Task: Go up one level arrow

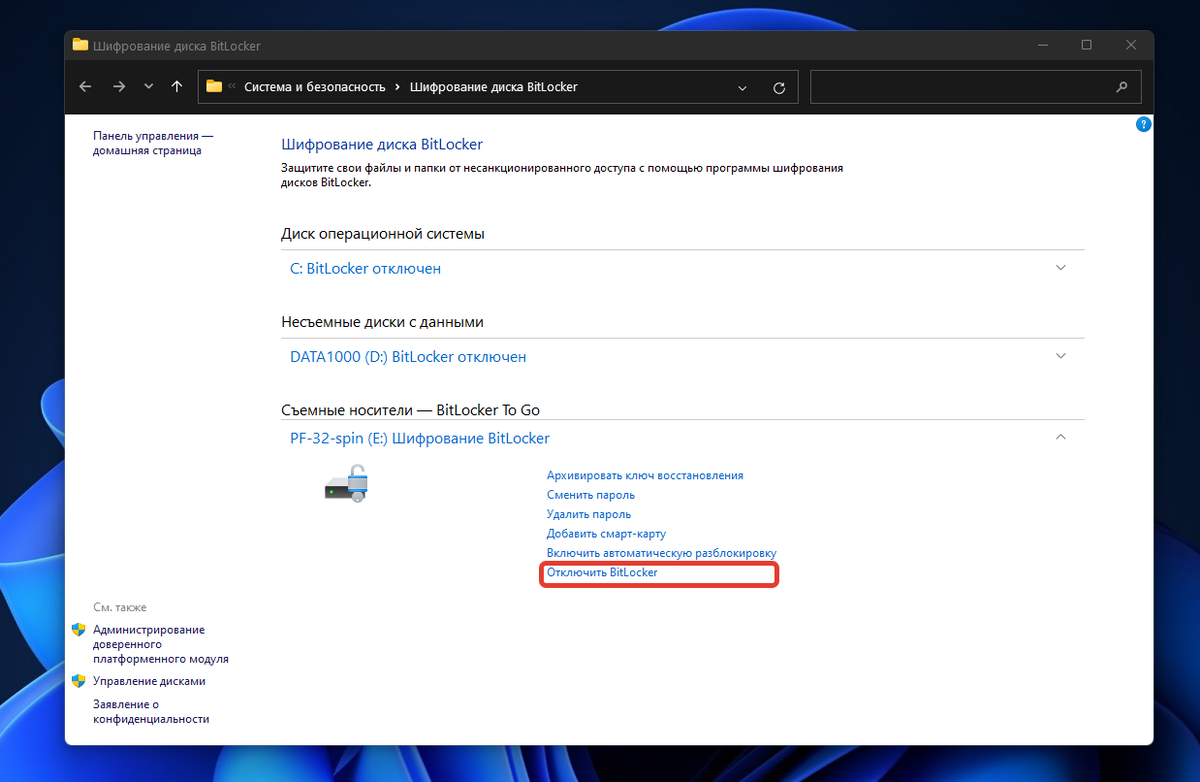Action: point(177,87)
